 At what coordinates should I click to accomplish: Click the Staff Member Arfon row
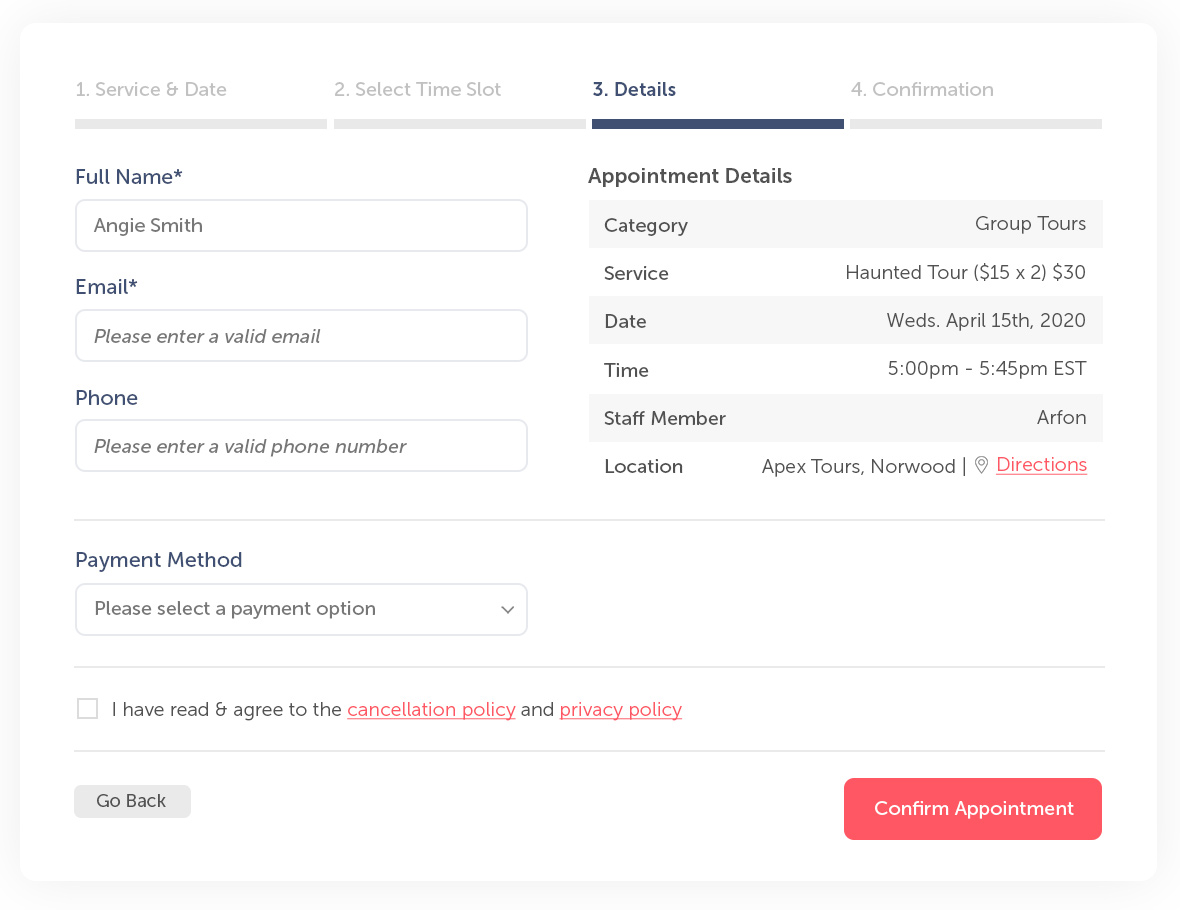click(846, 418)
